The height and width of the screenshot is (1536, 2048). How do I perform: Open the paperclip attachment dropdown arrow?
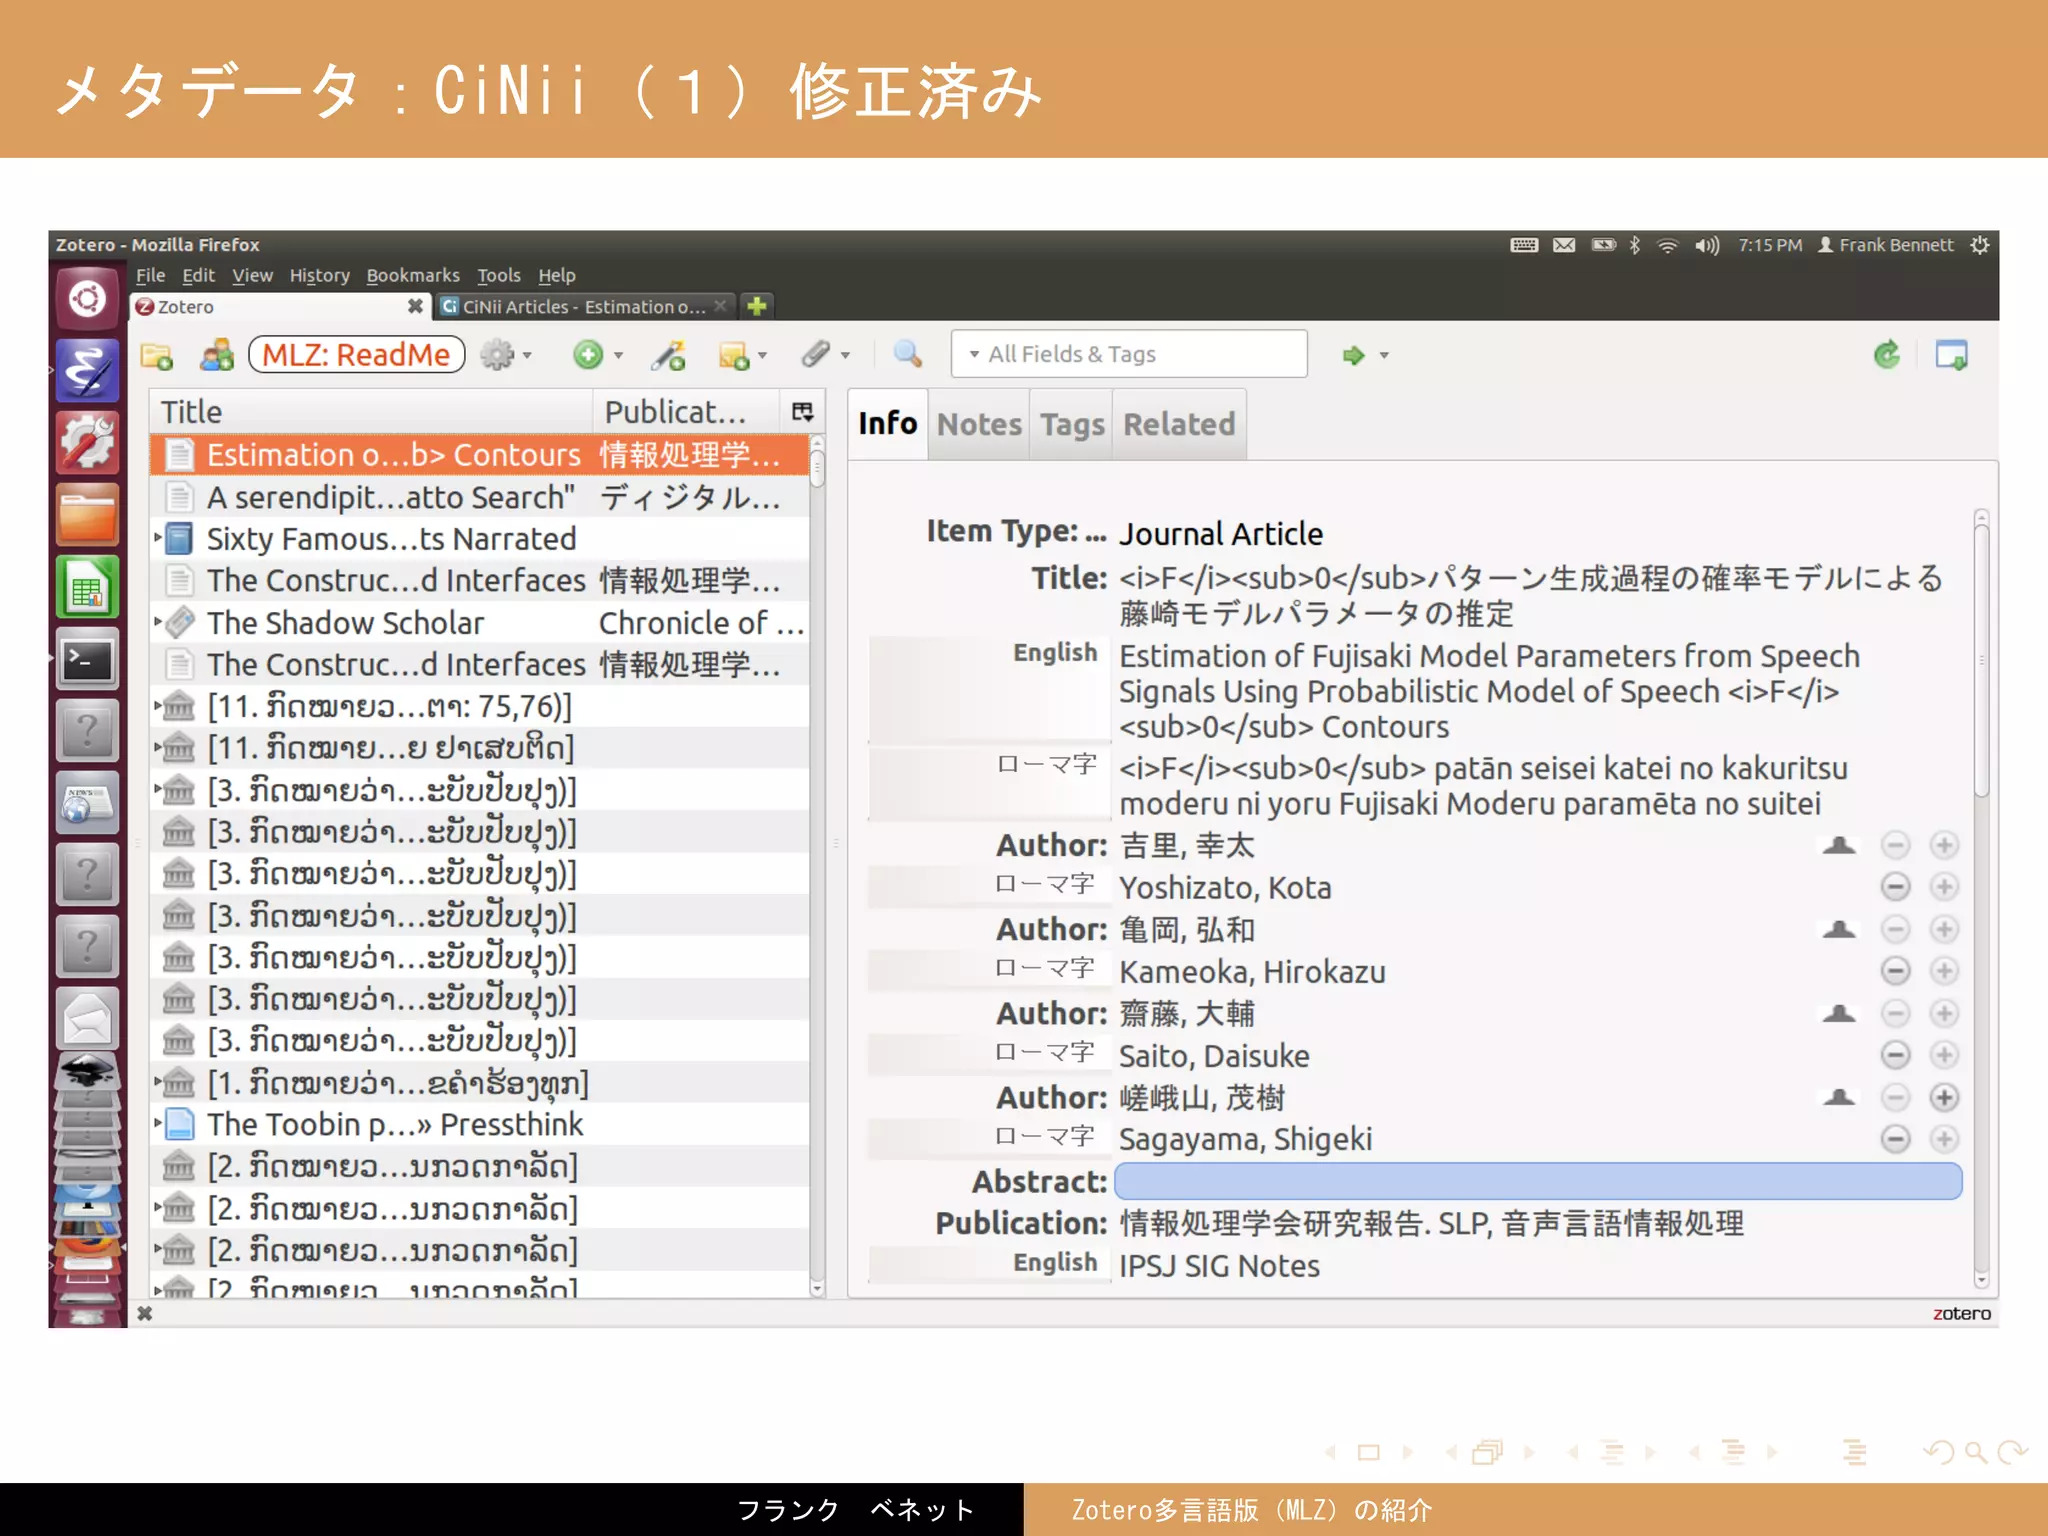click(x=846, y=355)
